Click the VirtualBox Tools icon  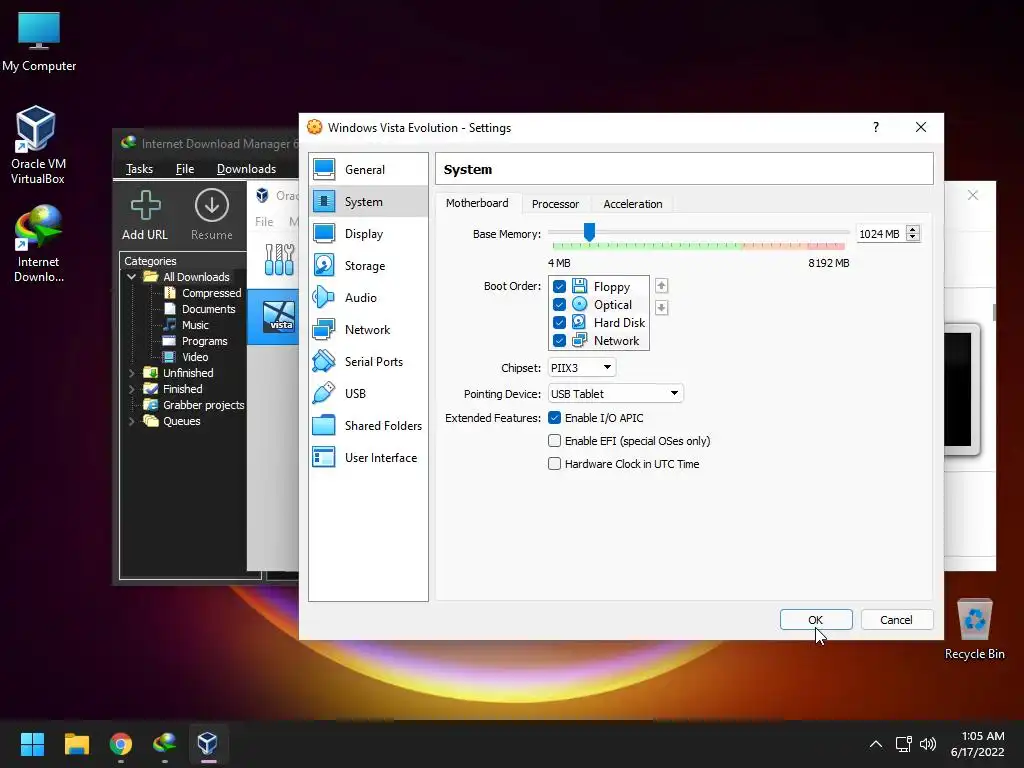pyautogui.click(x=280, y=259)
